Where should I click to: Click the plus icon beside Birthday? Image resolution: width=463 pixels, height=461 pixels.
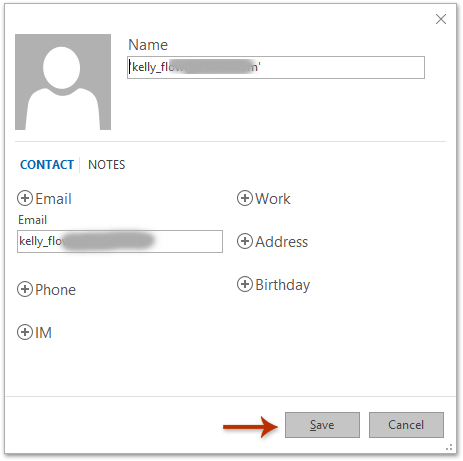tap(245, 284)
